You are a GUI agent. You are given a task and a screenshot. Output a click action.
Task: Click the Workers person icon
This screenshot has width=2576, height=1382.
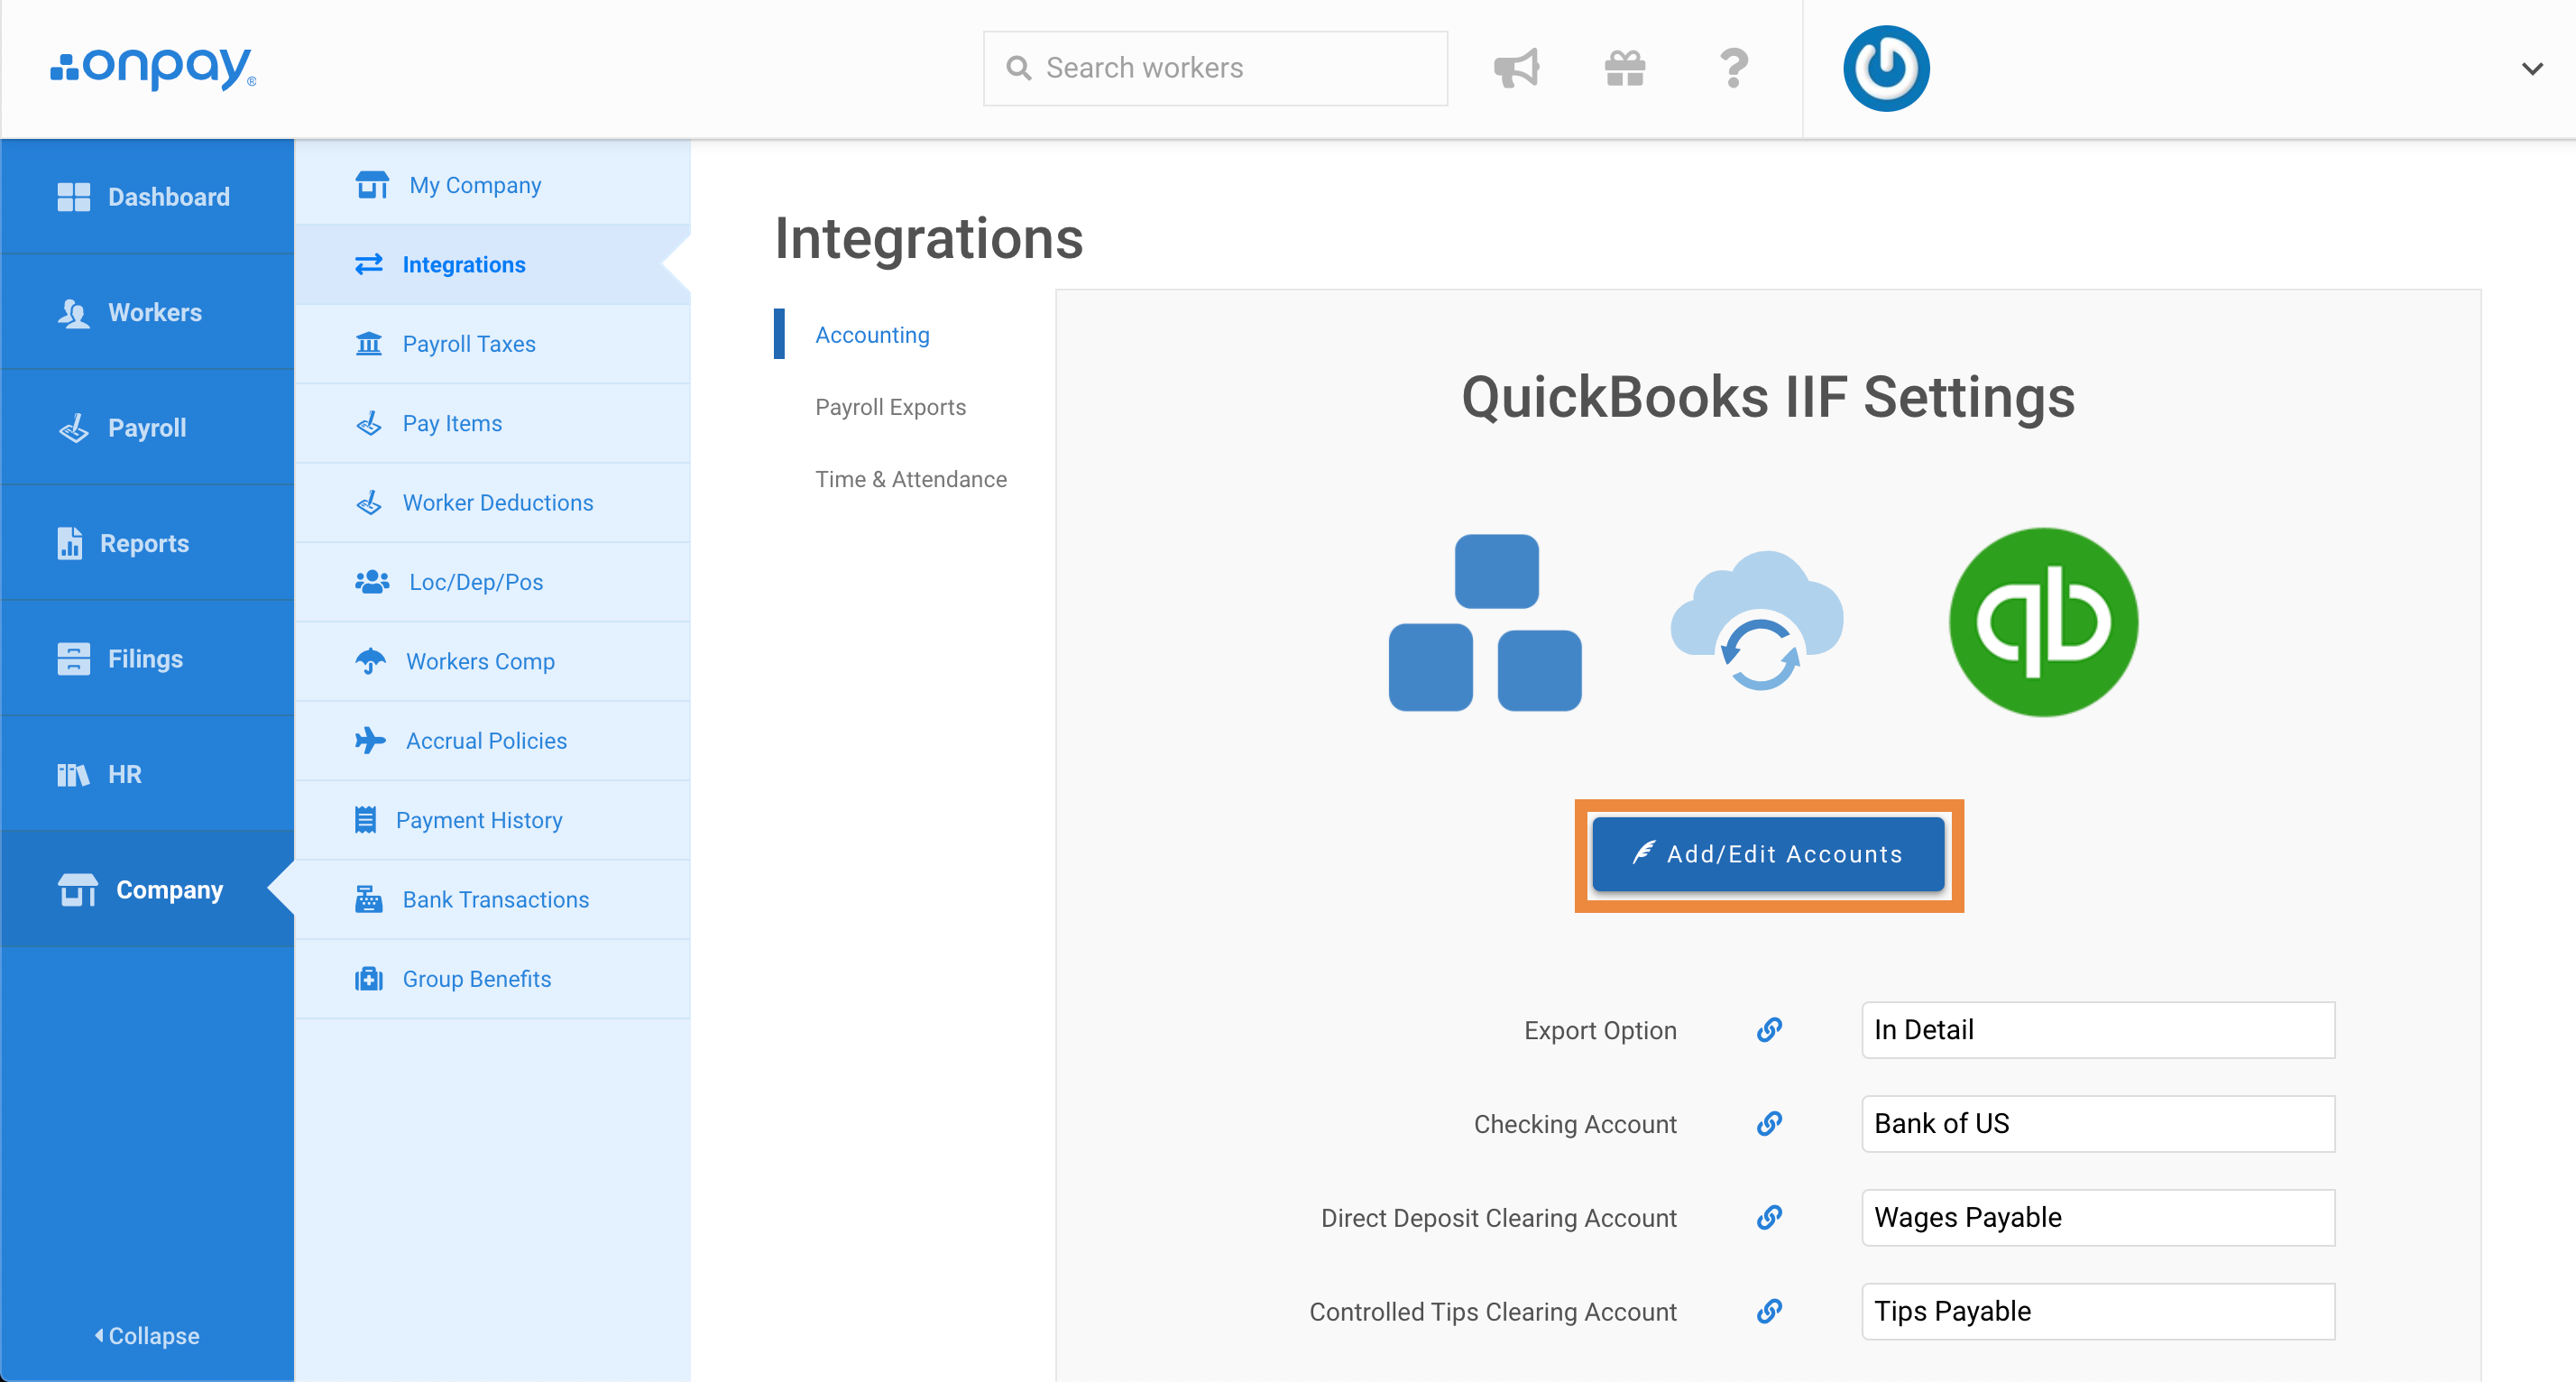[73, 313]
